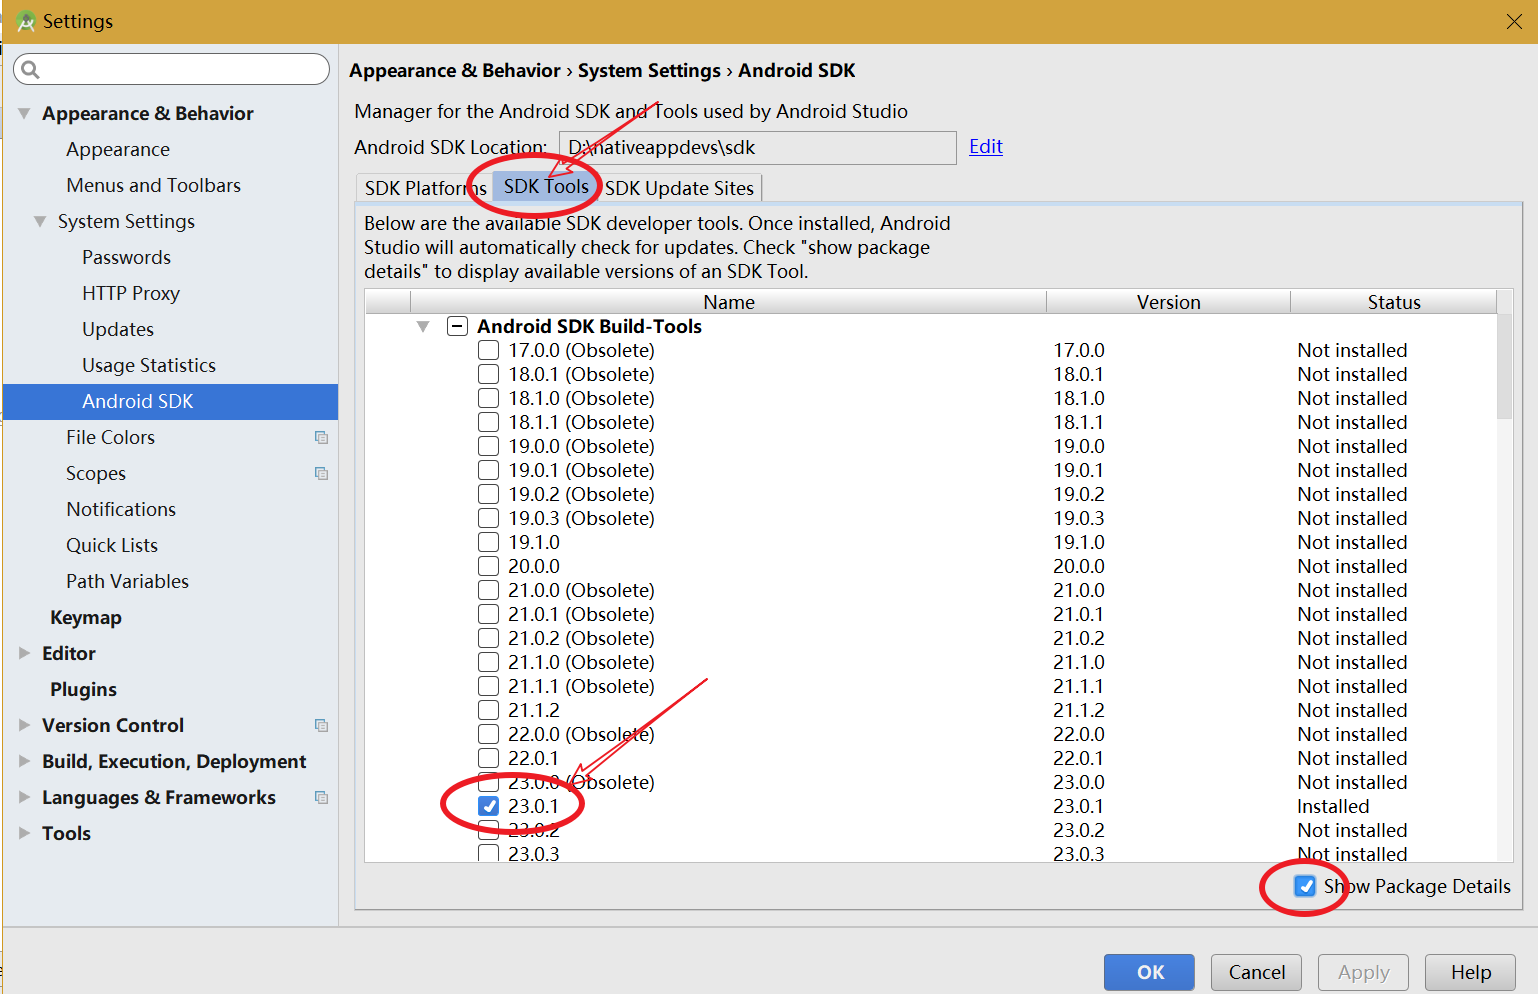Viewport: 1538px width, 994px height.
Task: Click the 'Installed' status of 23.0.1
Action: [1333, 806]
